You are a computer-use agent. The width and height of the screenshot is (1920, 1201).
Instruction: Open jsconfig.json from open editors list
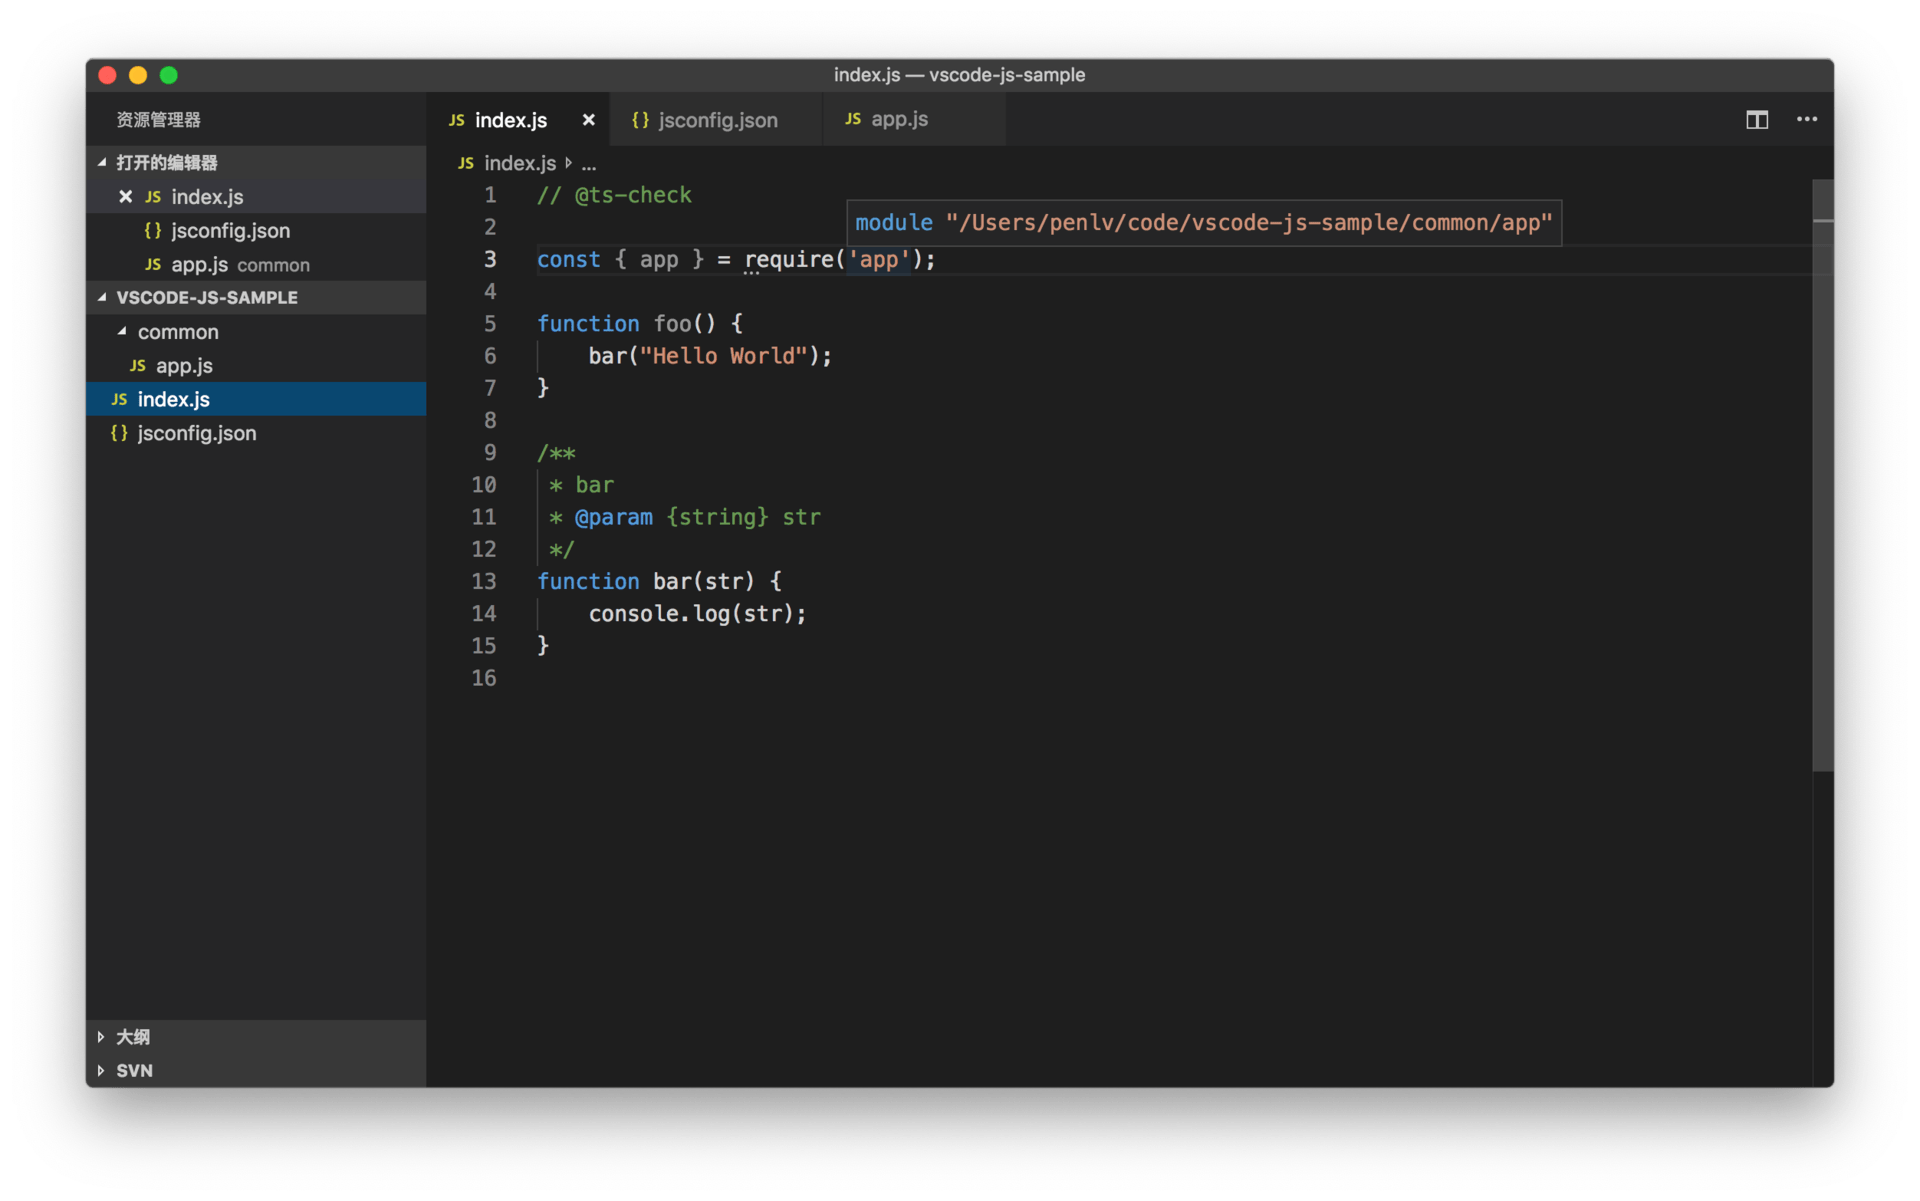257,231
